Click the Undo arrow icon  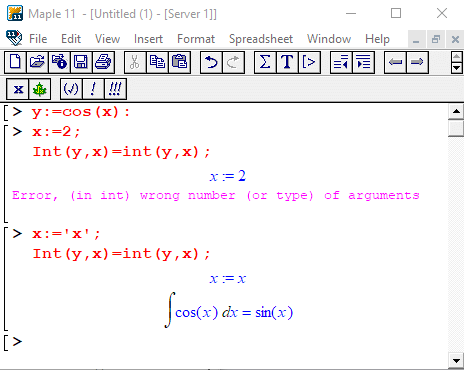point(211,62)
